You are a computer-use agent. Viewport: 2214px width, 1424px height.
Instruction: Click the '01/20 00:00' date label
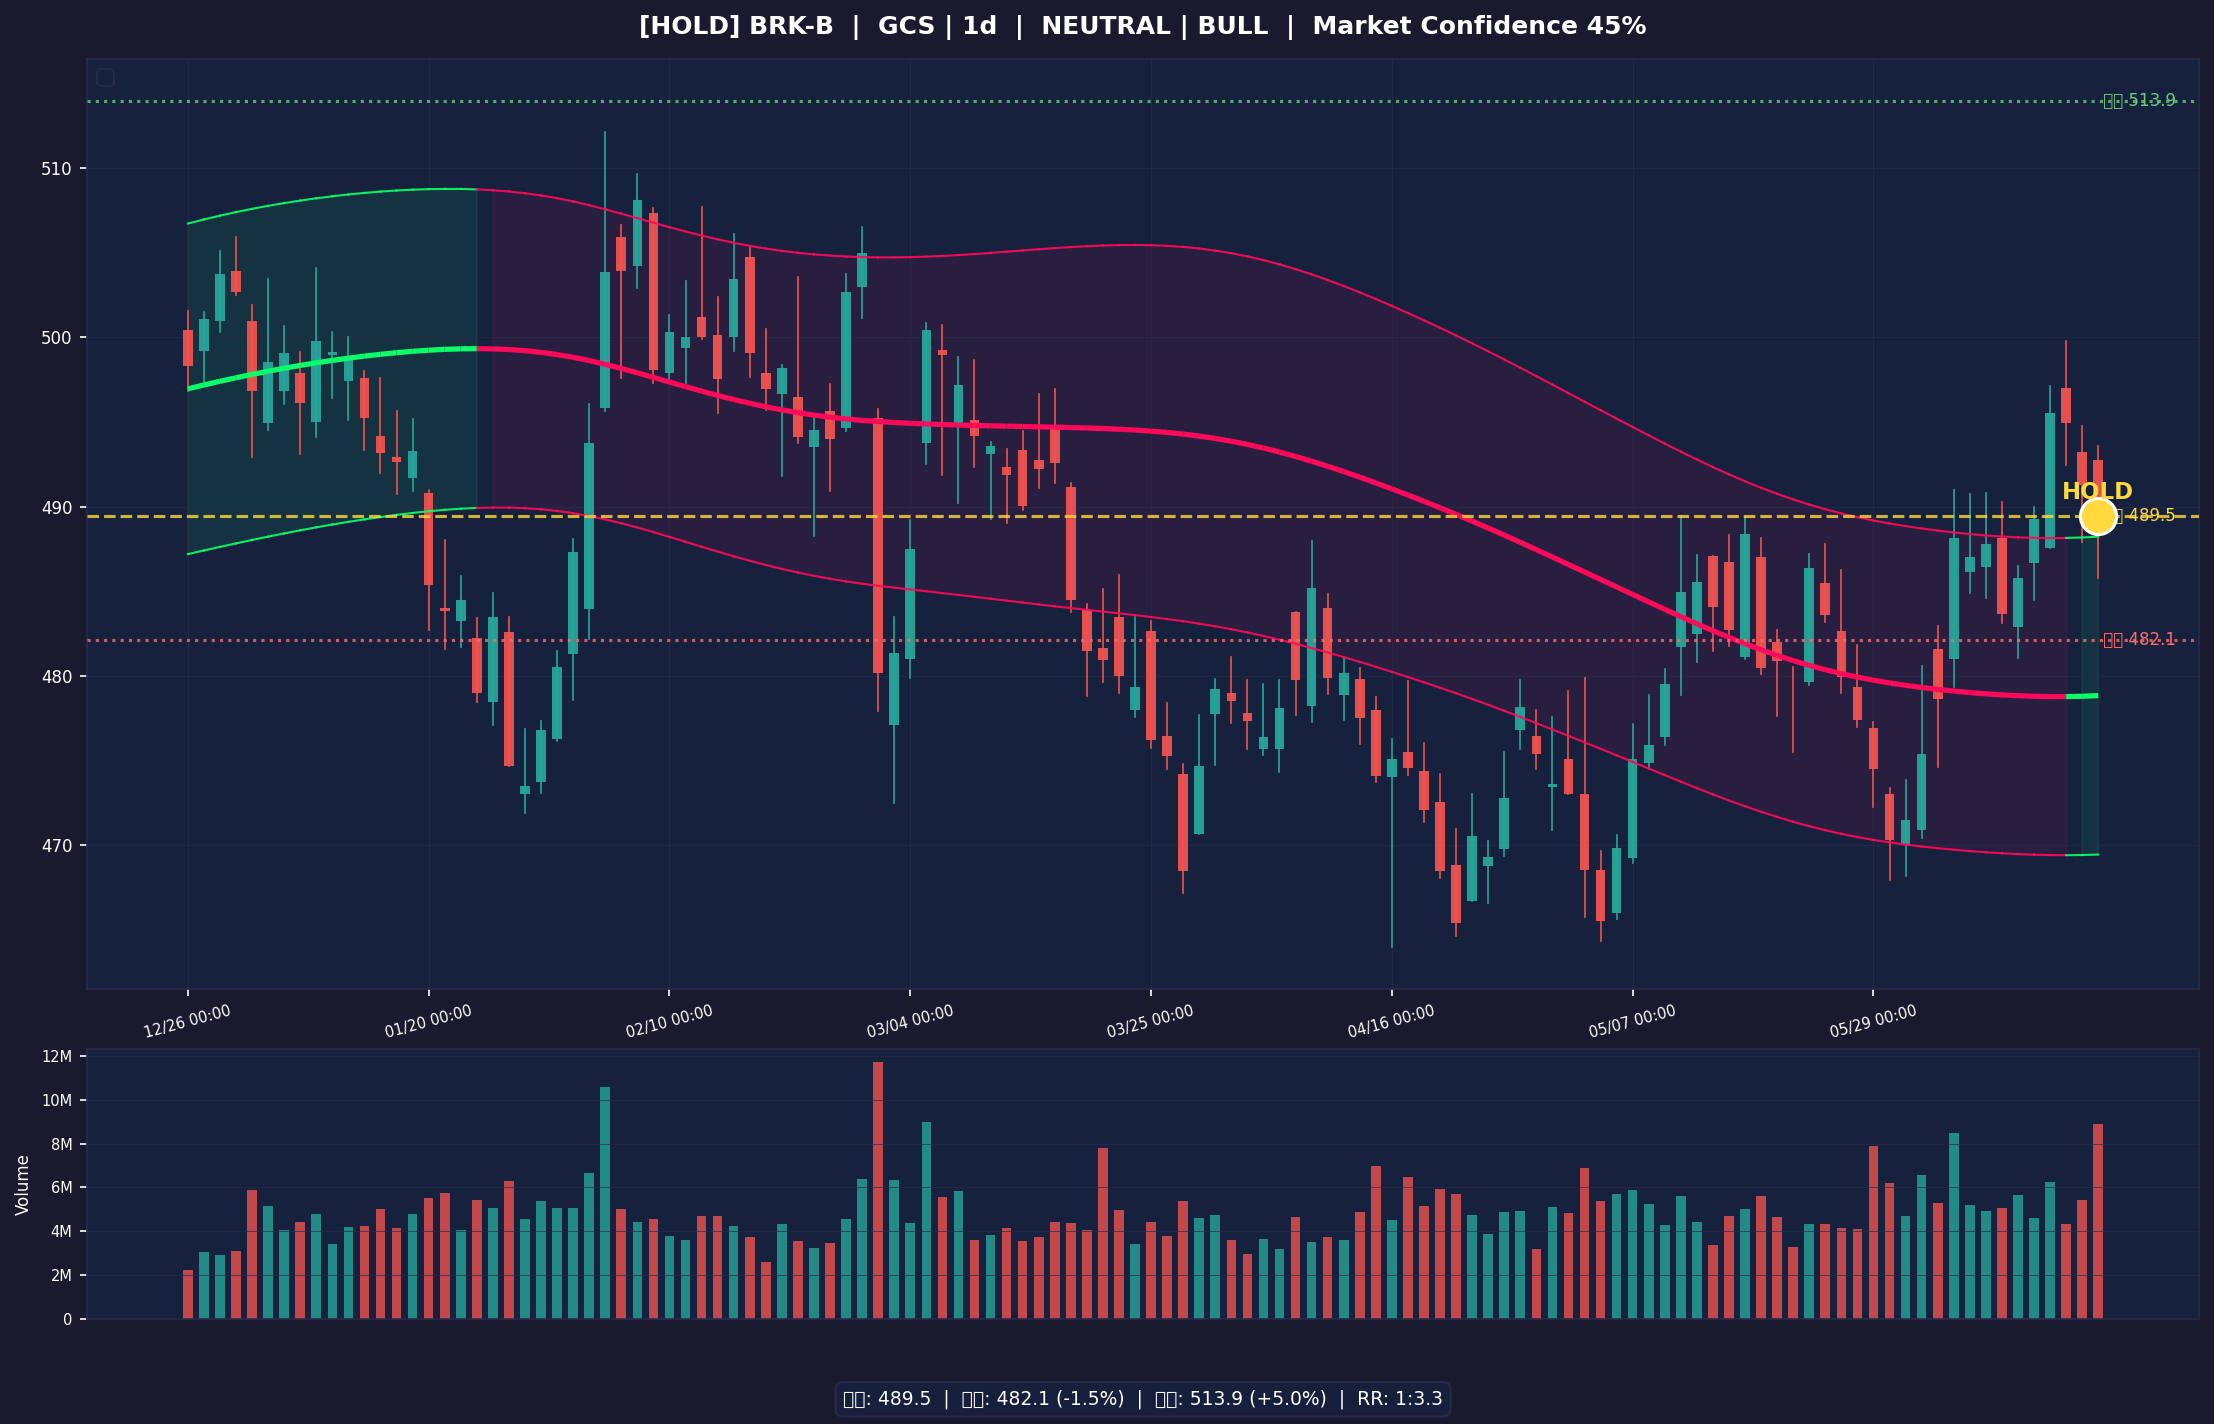coord(428,1022)
